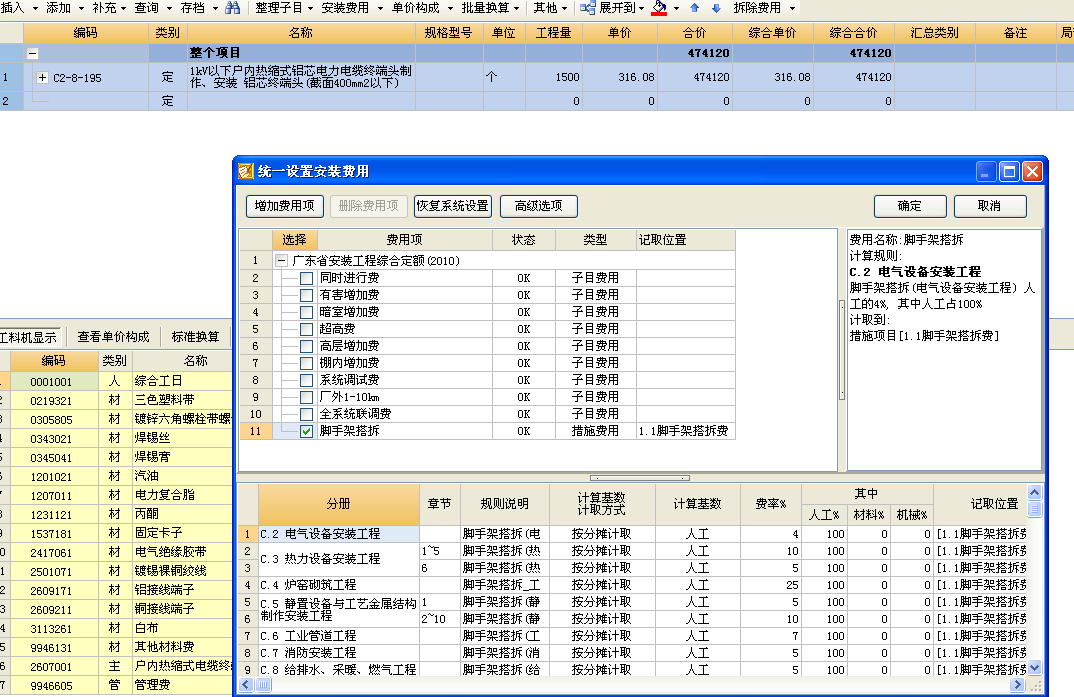The height and width of the screenshot is (697, 1074).
Task: Click the 取消 button
Action: (989, 206)
